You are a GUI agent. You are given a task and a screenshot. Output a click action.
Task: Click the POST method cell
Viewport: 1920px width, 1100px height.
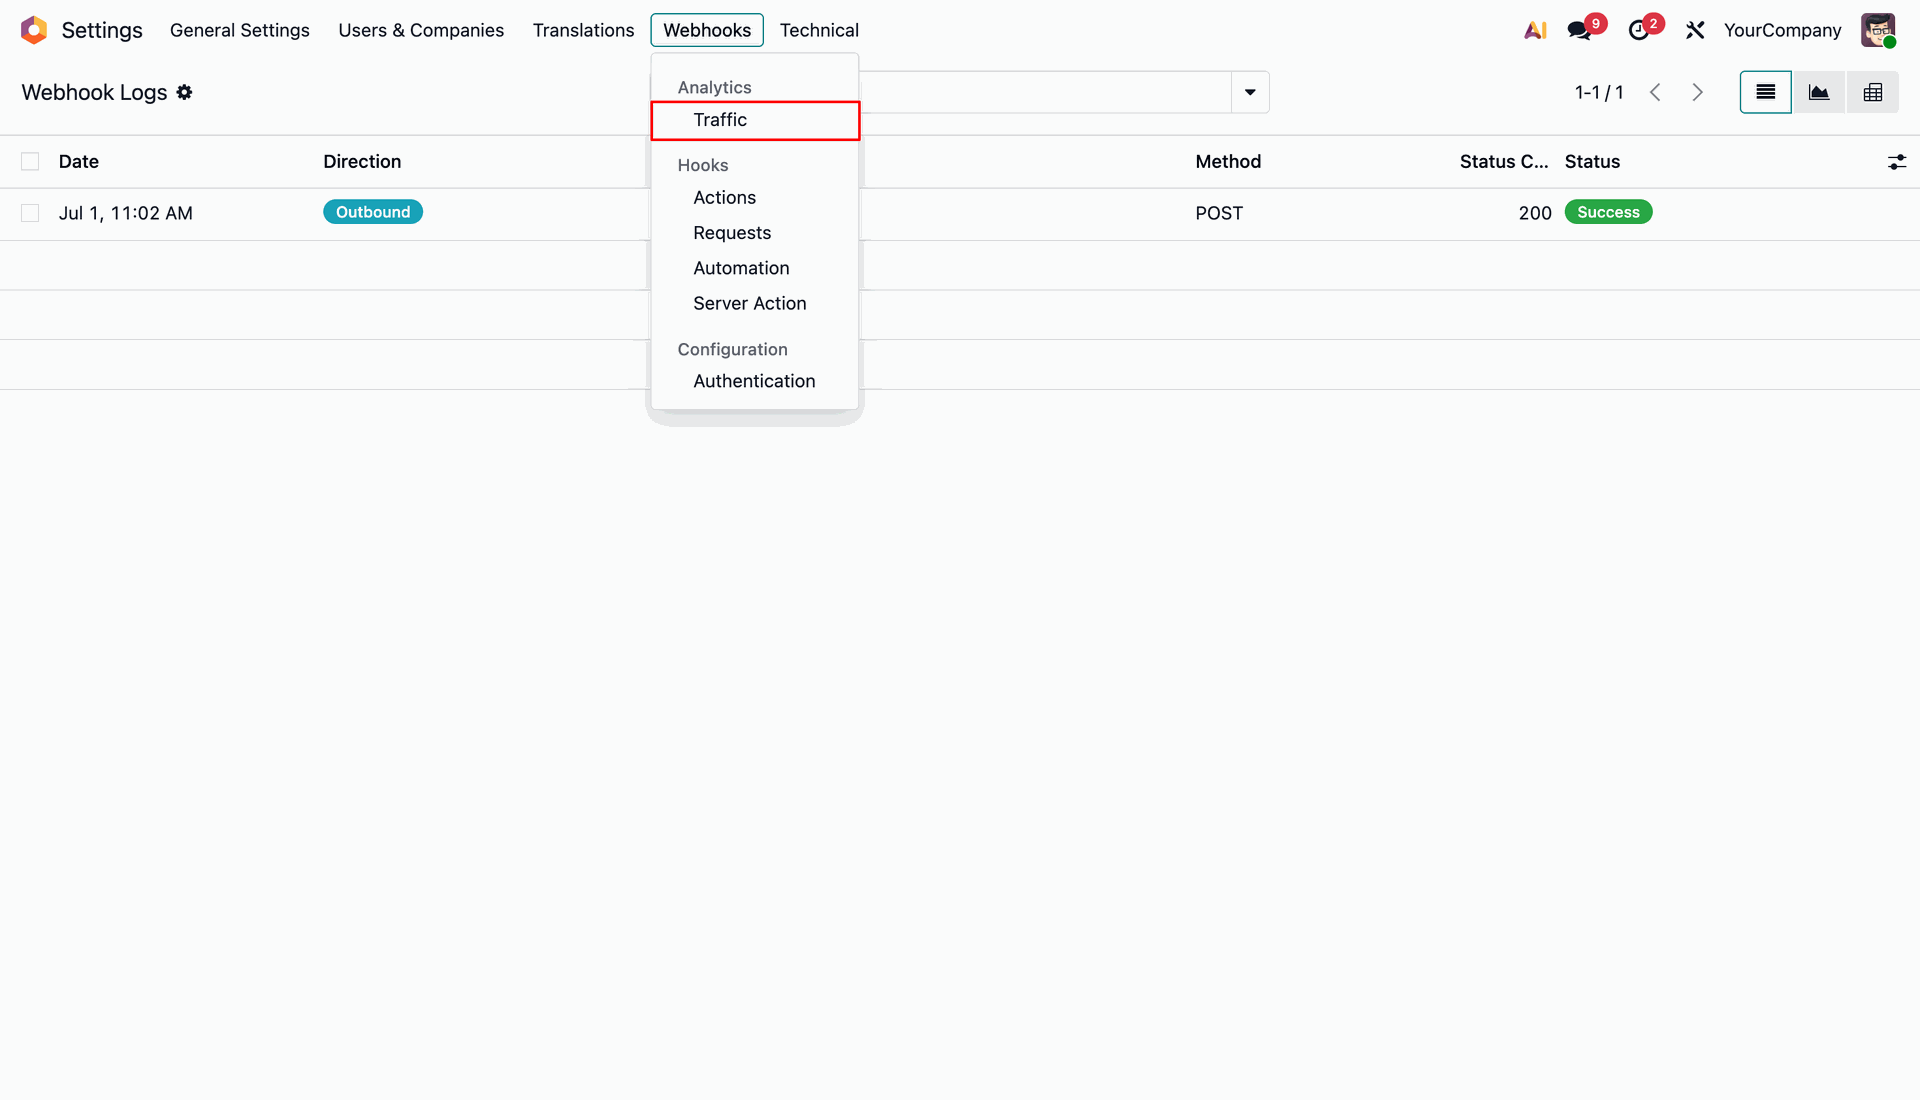[x=1219, y=213]
